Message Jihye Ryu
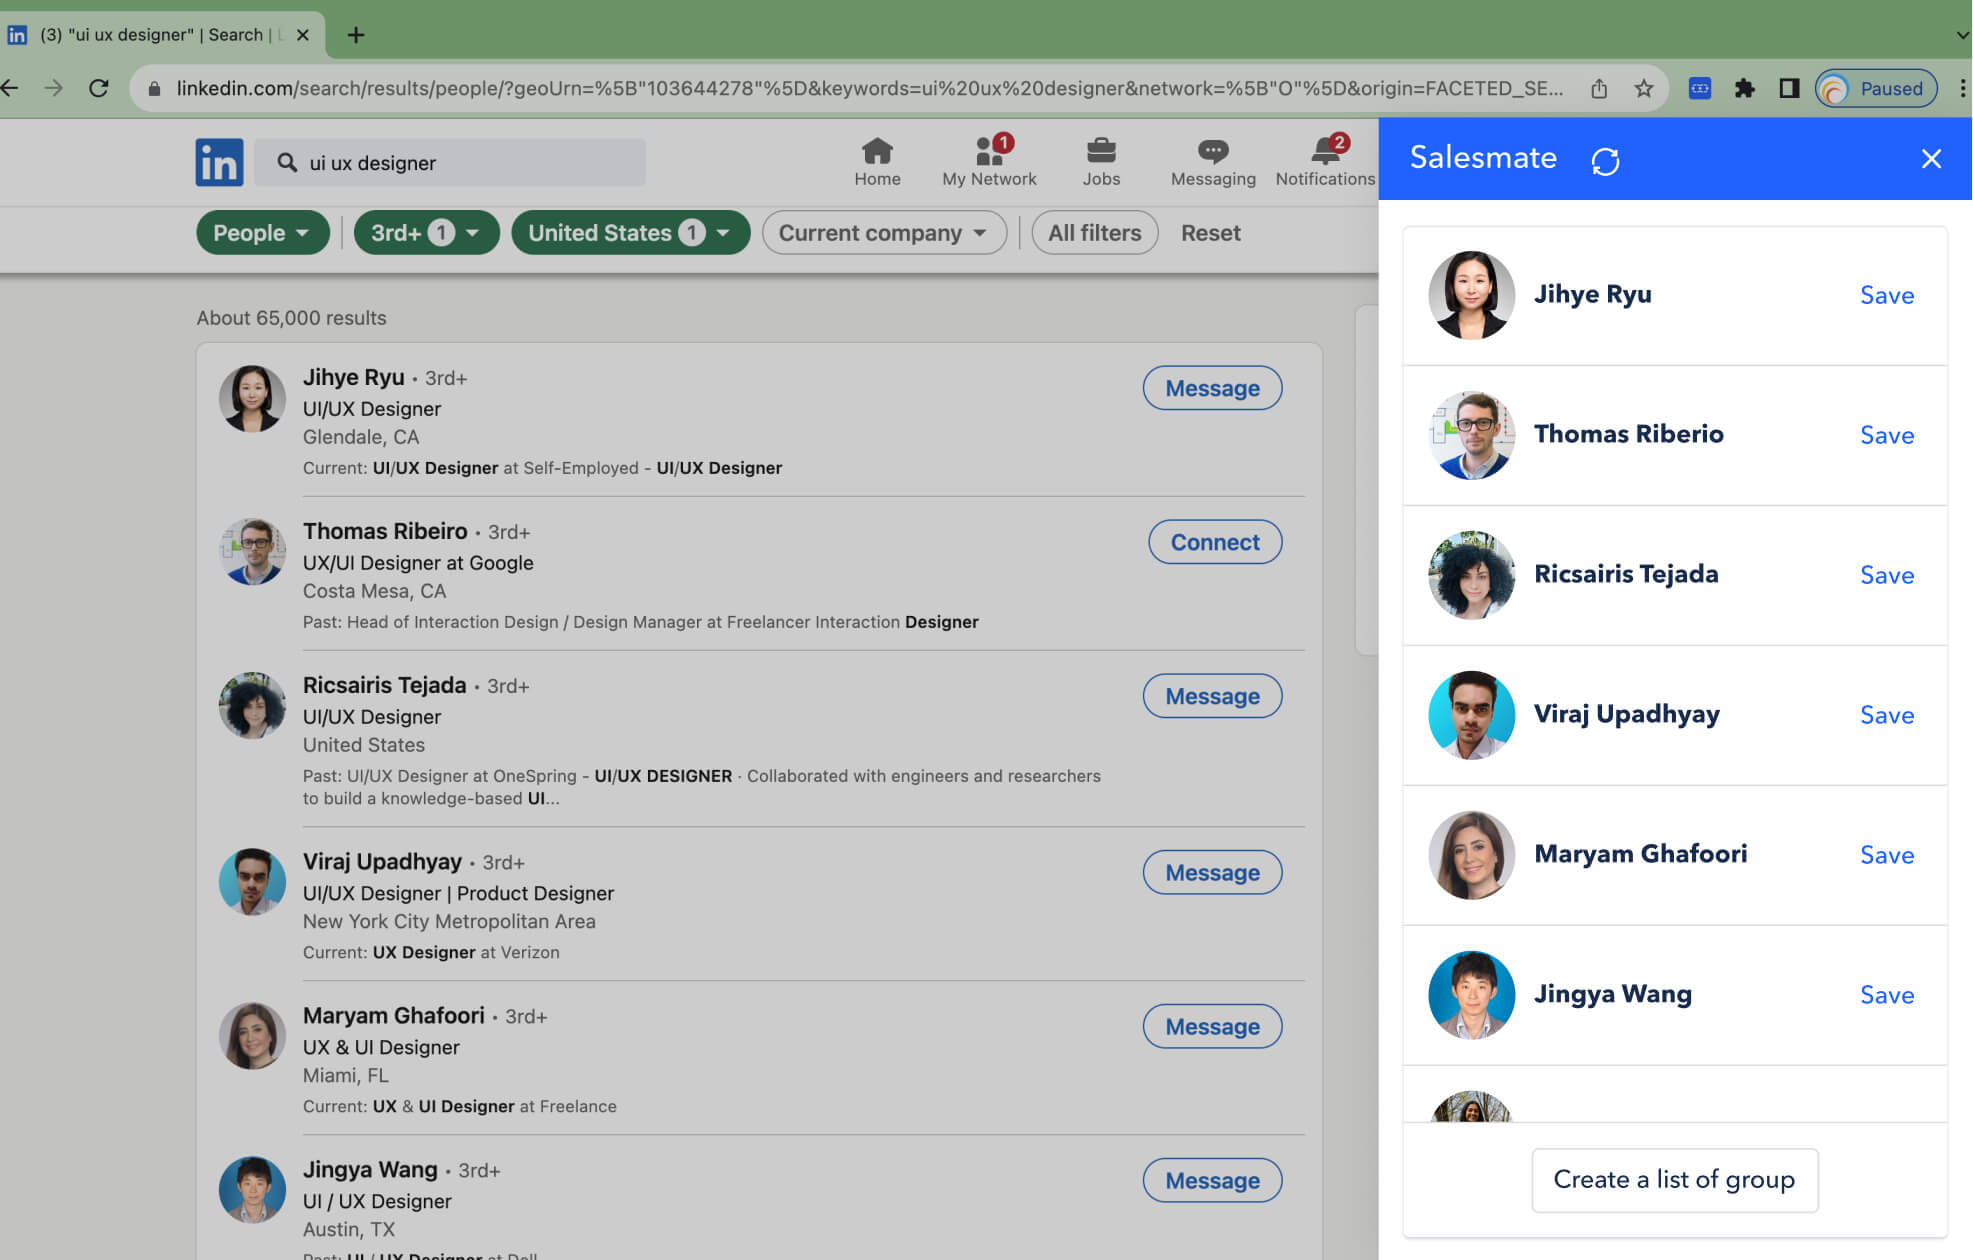Screen dimensions: 1973x1260 (1212, 388)
